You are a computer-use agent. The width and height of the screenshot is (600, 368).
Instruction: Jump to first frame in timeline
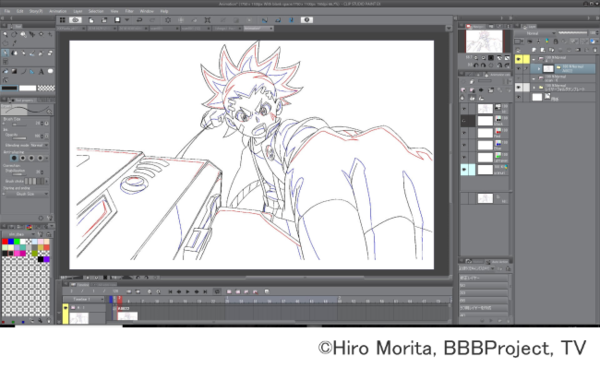click(x=170, y=291)
